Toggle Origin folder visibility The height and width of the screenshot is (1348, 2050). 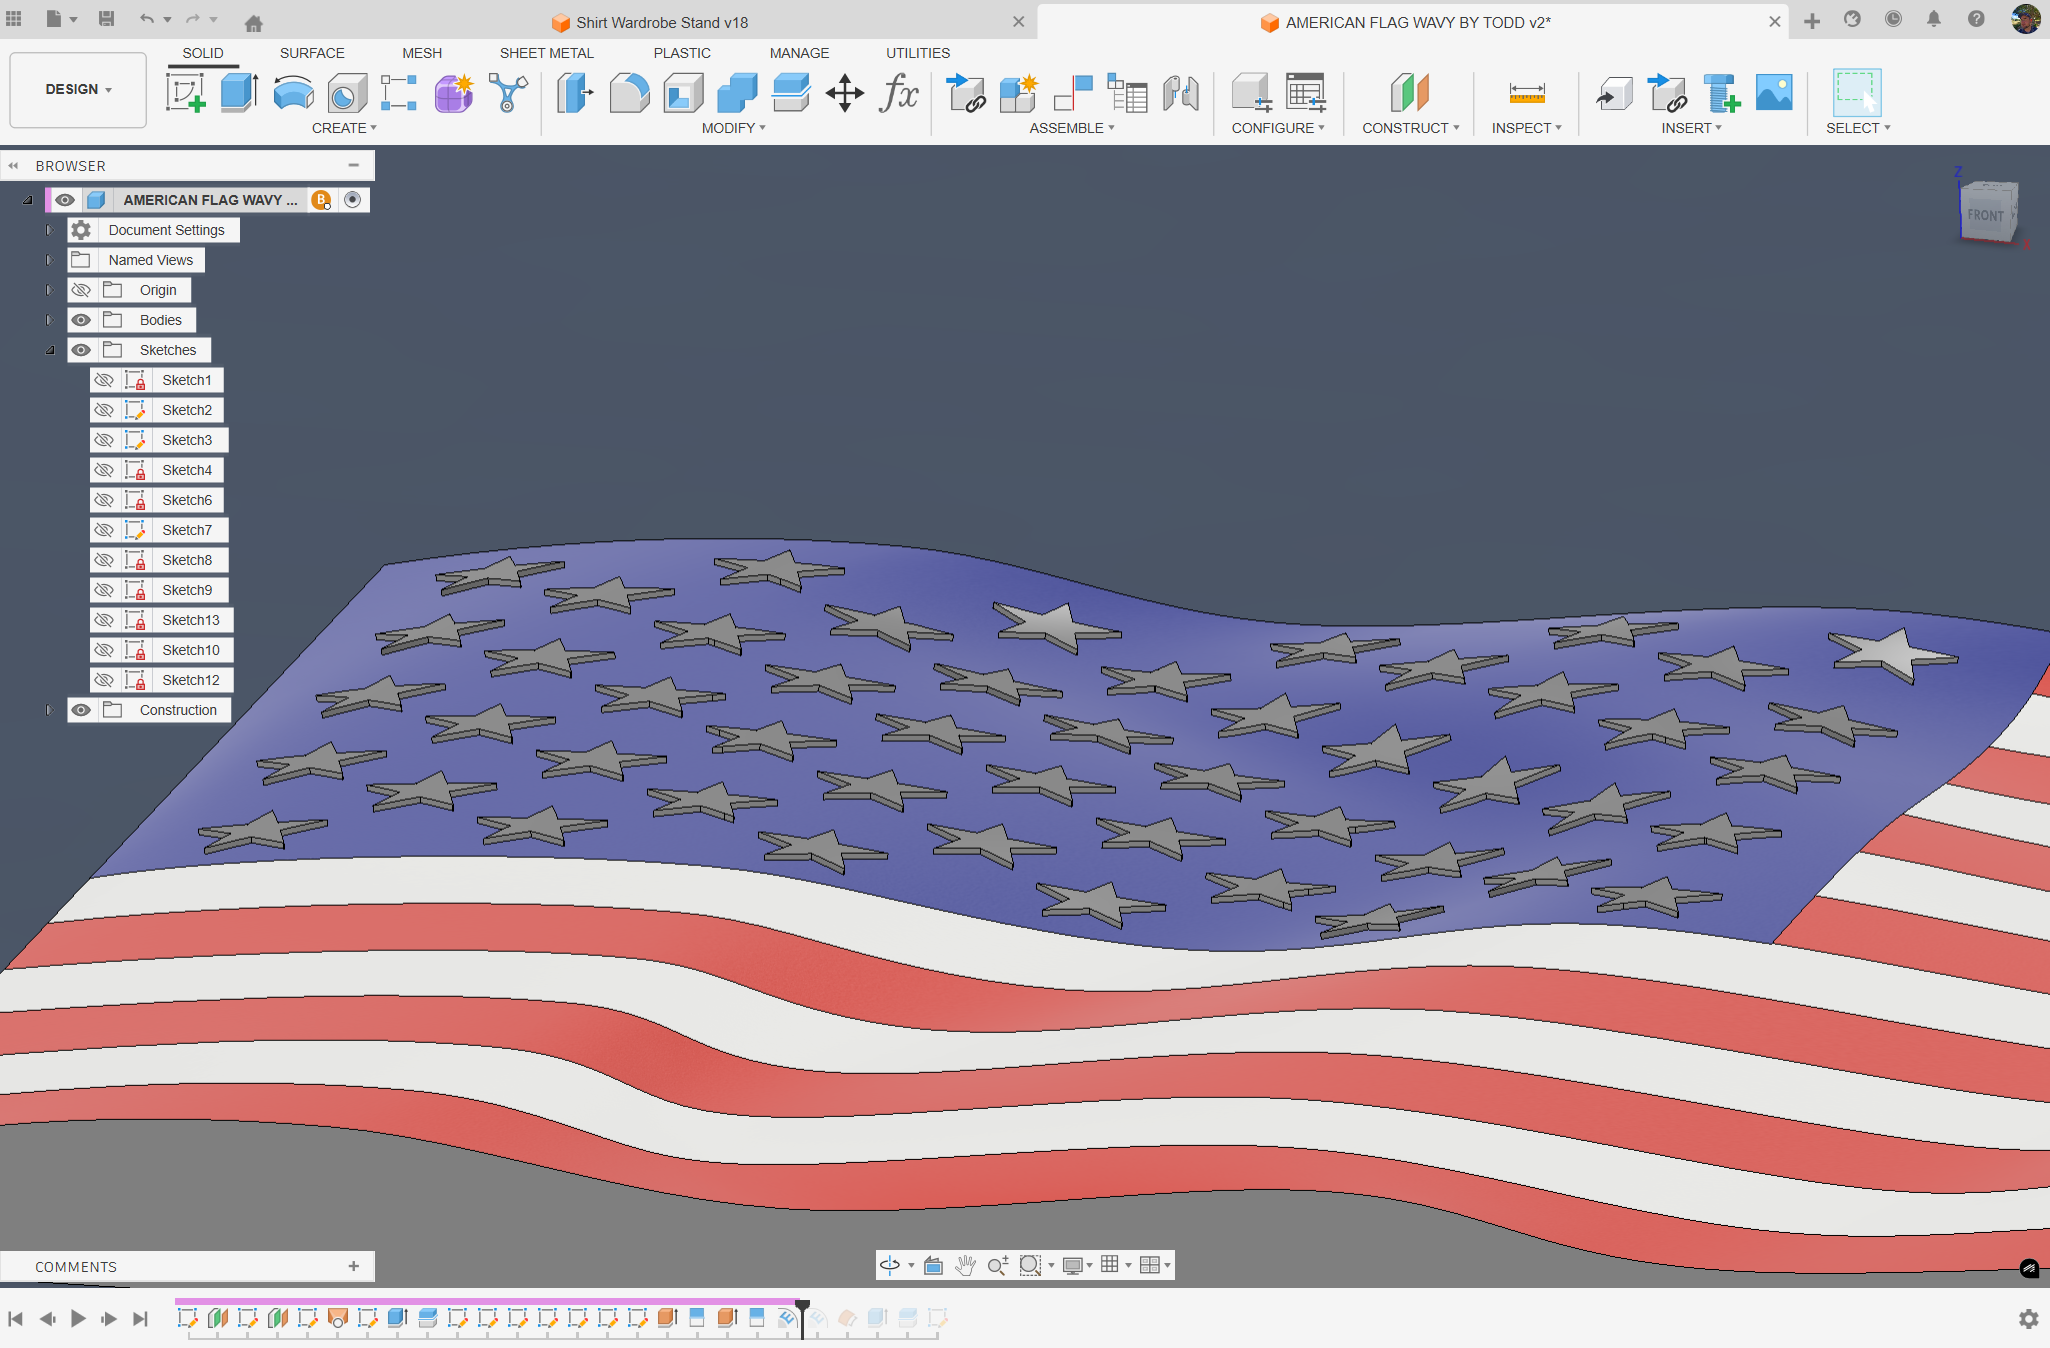pyautogui.click(x=81, y=290)
